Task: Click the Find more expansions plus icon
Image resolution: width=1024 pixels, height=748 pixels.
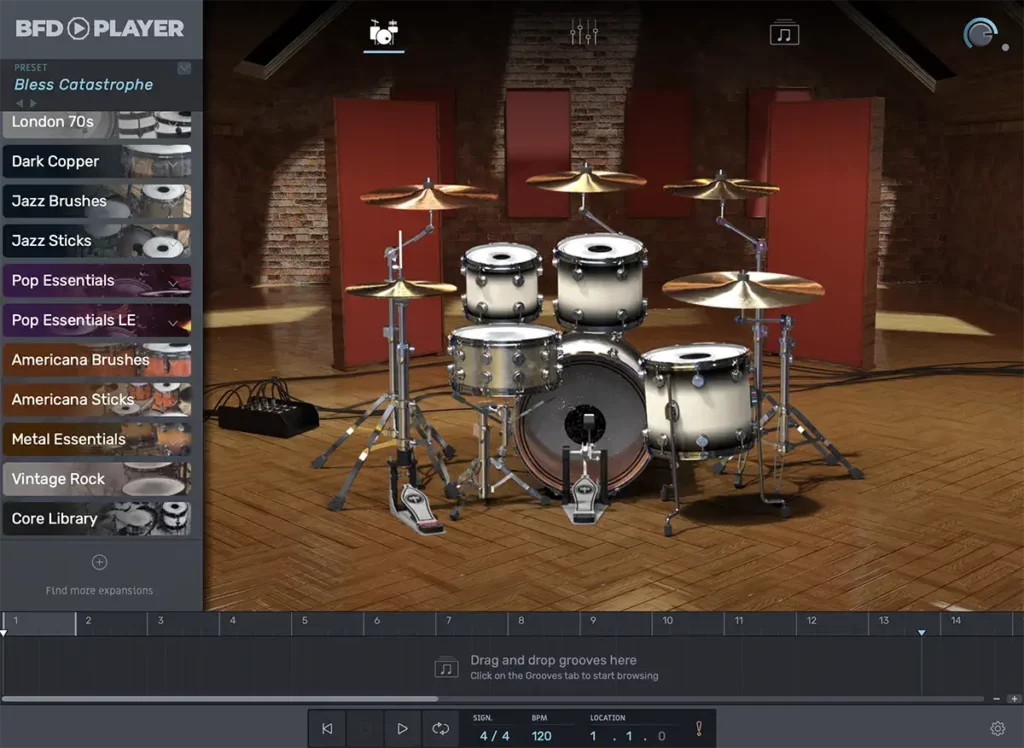Action: [x=99, y=561]
